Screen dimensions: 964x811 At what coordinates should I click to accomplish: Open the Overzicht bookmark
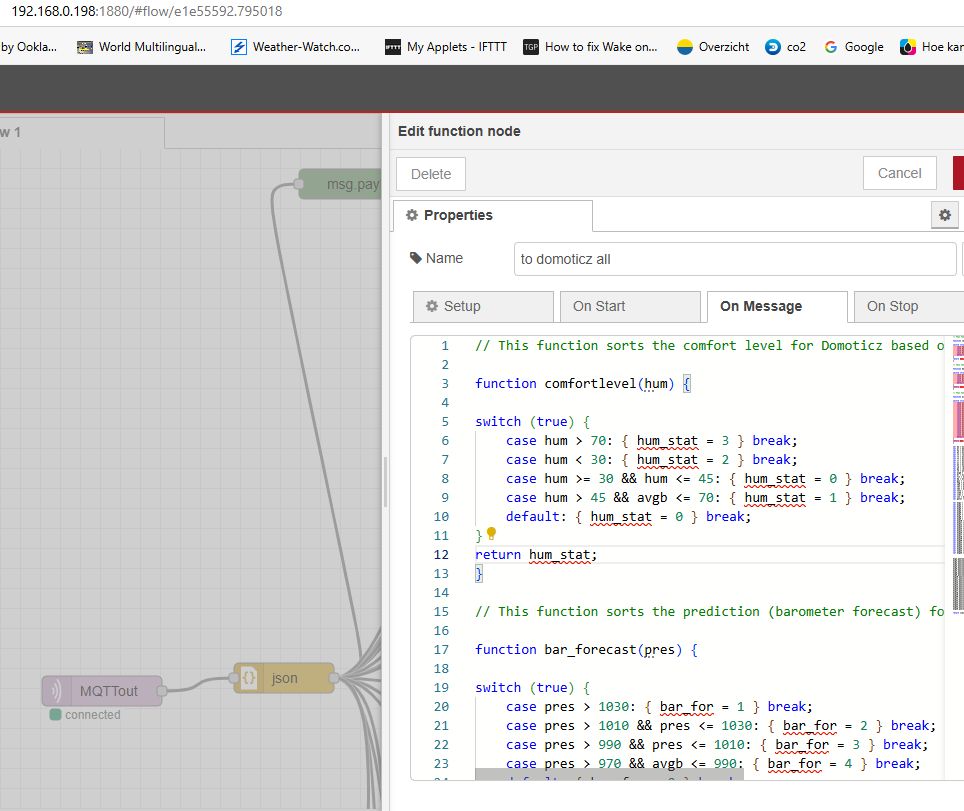(713, 47)
